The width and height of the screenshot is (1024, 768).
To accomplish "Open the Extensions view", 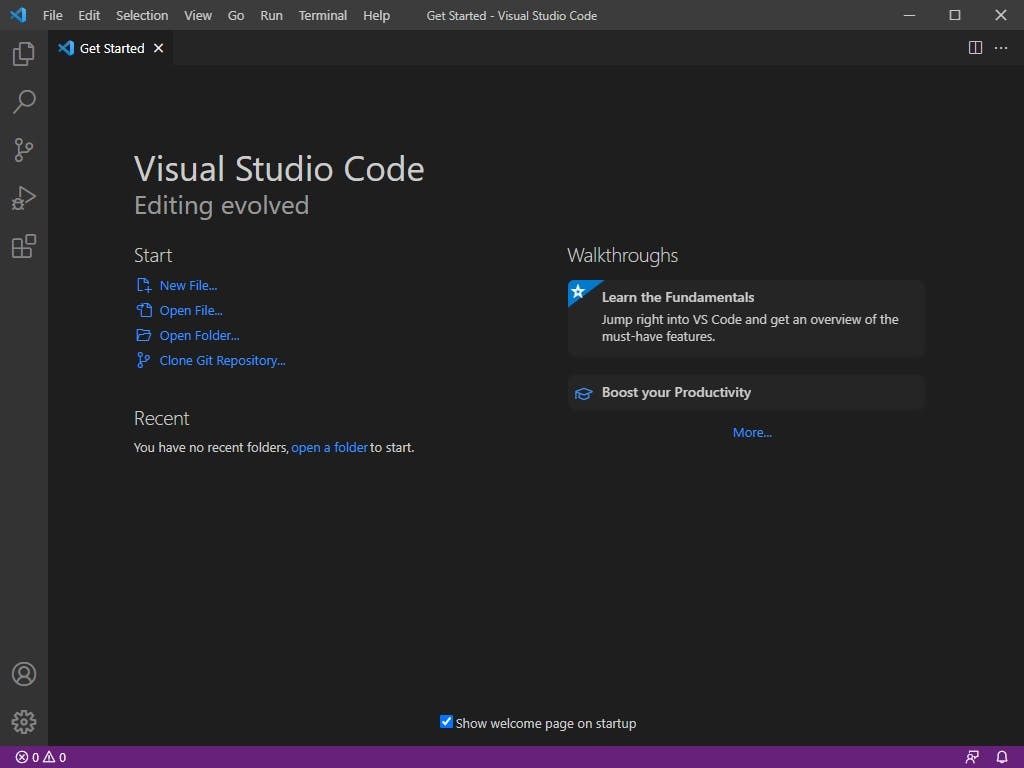I will (23, 246).
